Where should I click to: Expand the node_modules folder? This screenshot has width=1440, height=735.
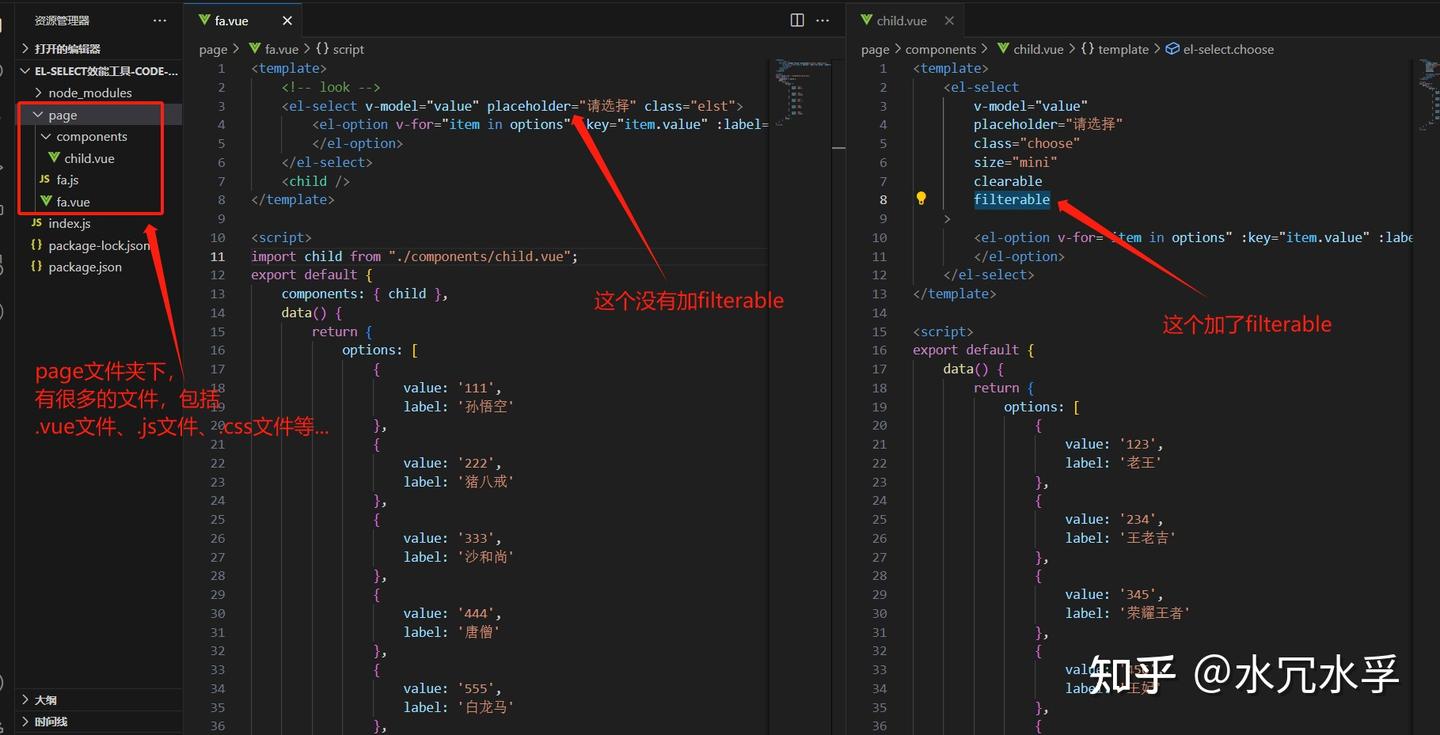90,92
